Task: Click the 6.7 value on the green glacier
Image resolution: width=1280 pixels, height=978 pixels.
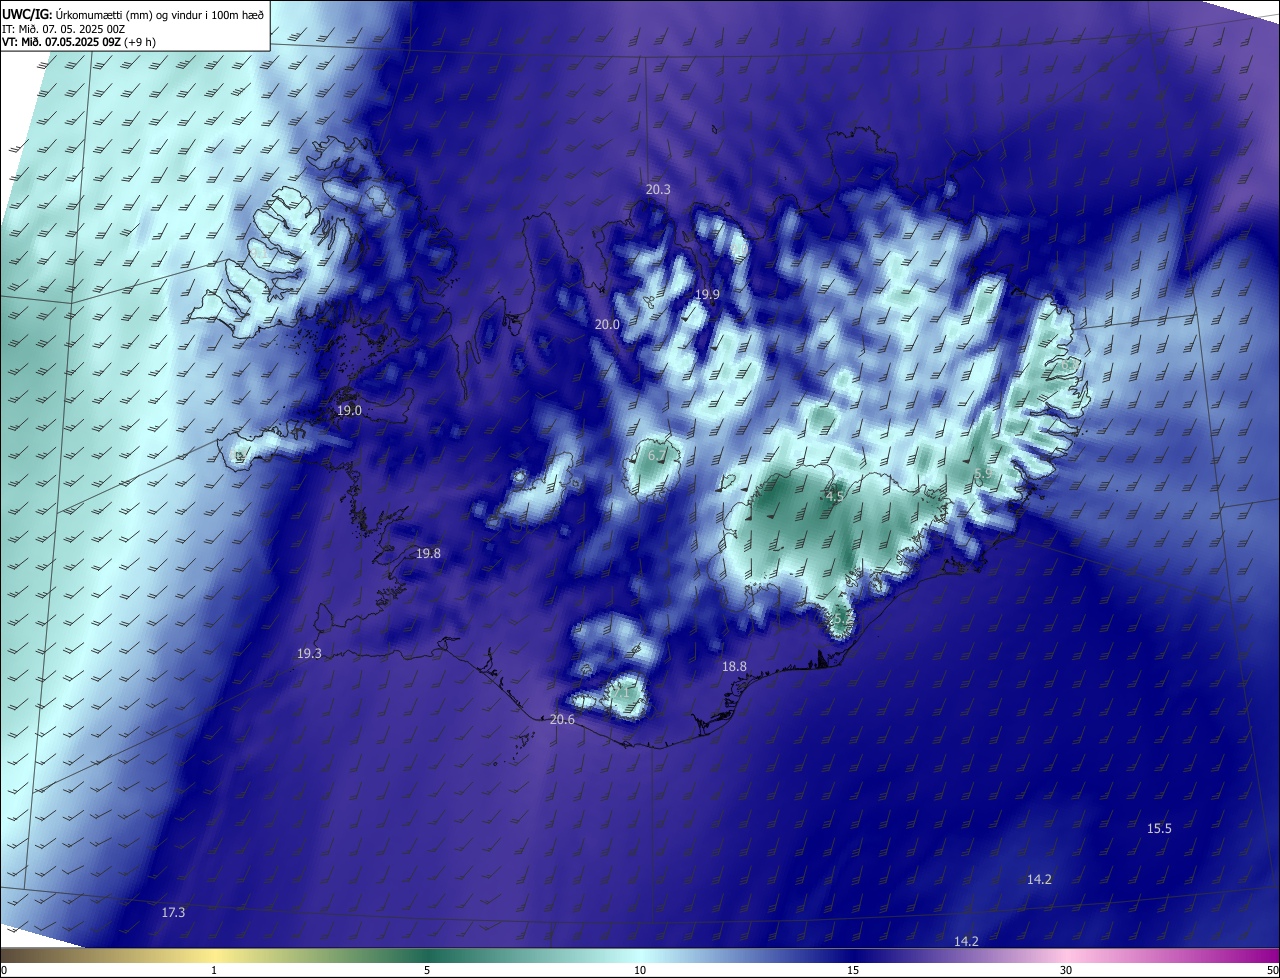Action: pyautogui.click(x=657, y=455)
